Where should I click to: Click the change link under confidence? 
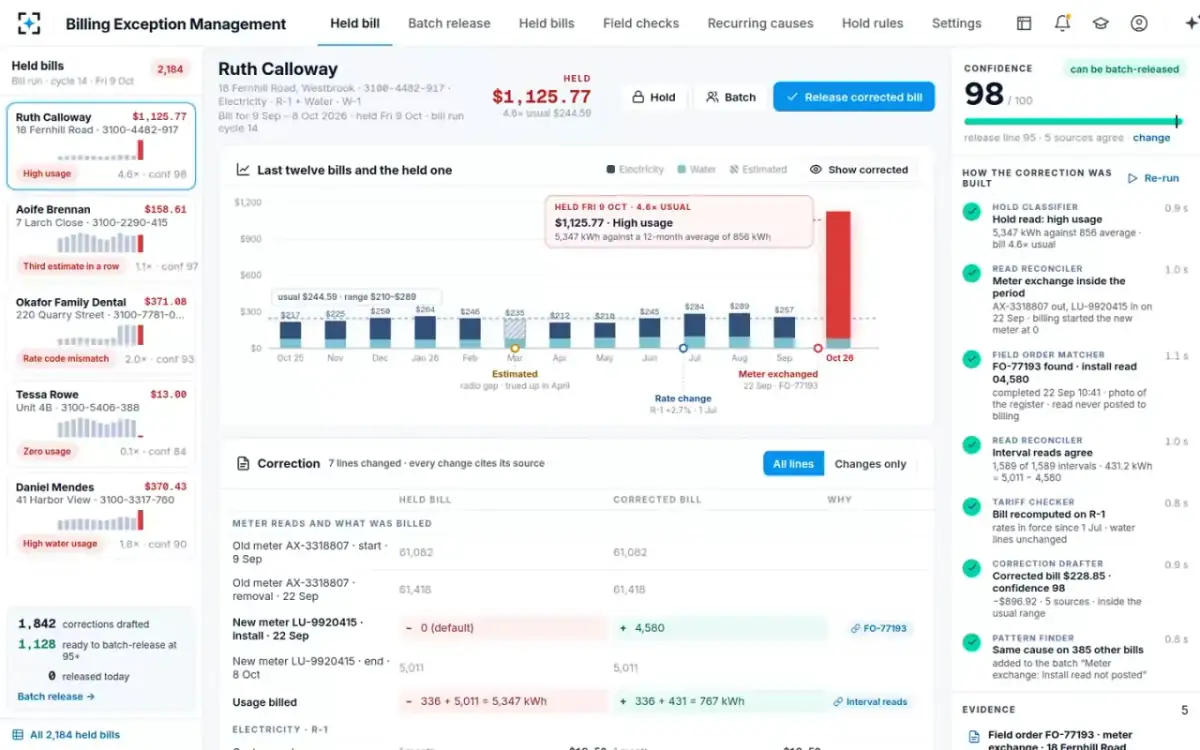pyautogui.click(x=1151, y=138)
